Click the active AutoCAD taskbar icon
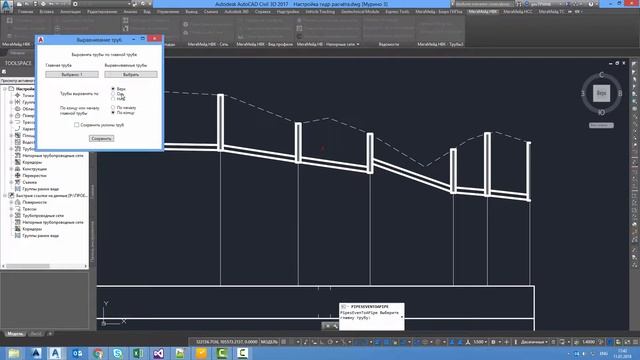 point(56,353)
